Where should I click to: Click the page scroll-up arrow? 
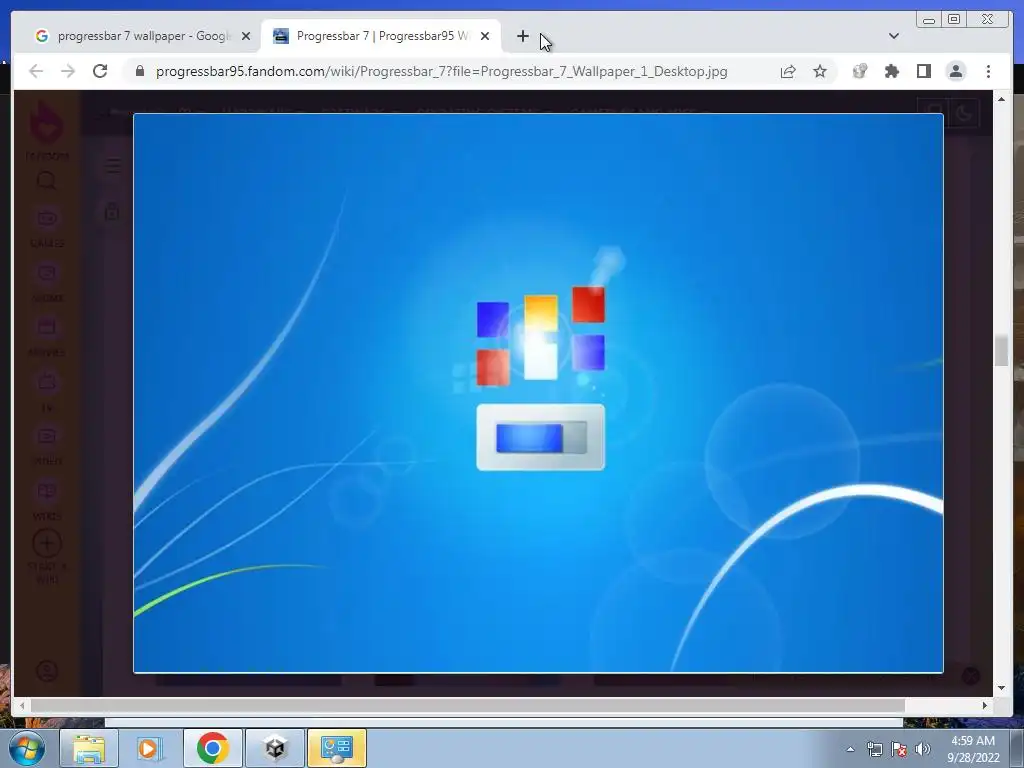[1001, 99]
